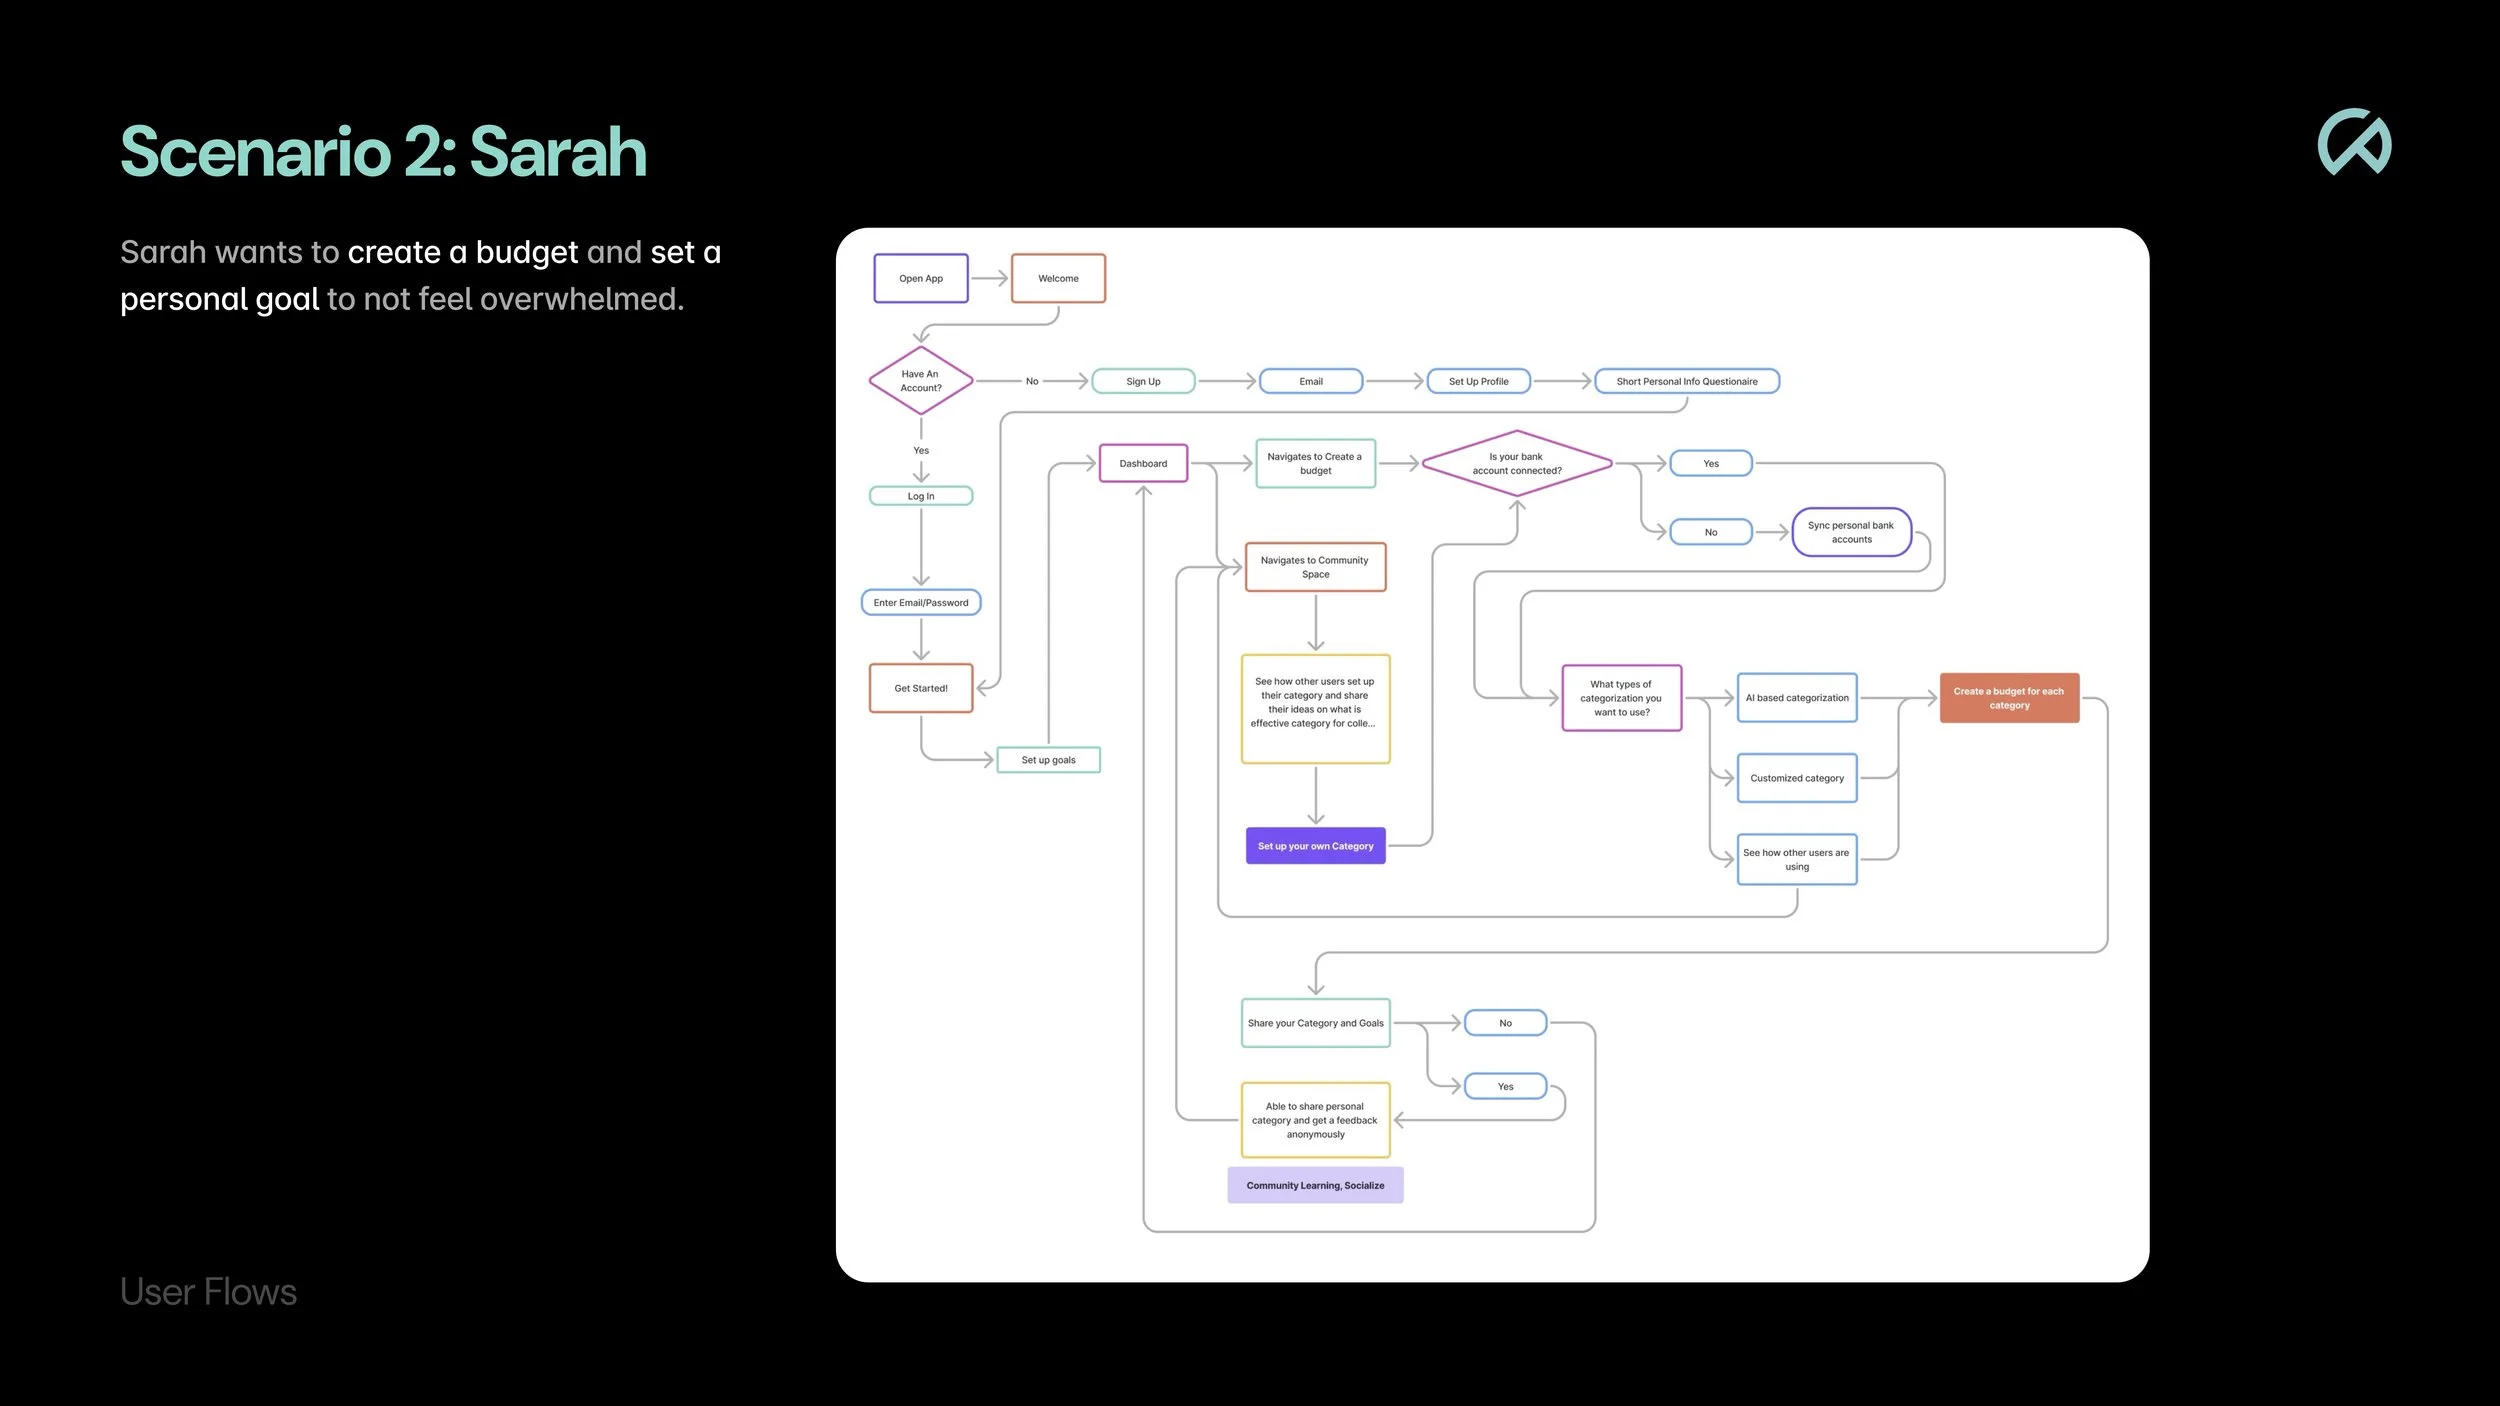The width and height of the screenshot is (2500, 1406).
Task: Click the Set Up Profile node
Action: pos(1478,381)
